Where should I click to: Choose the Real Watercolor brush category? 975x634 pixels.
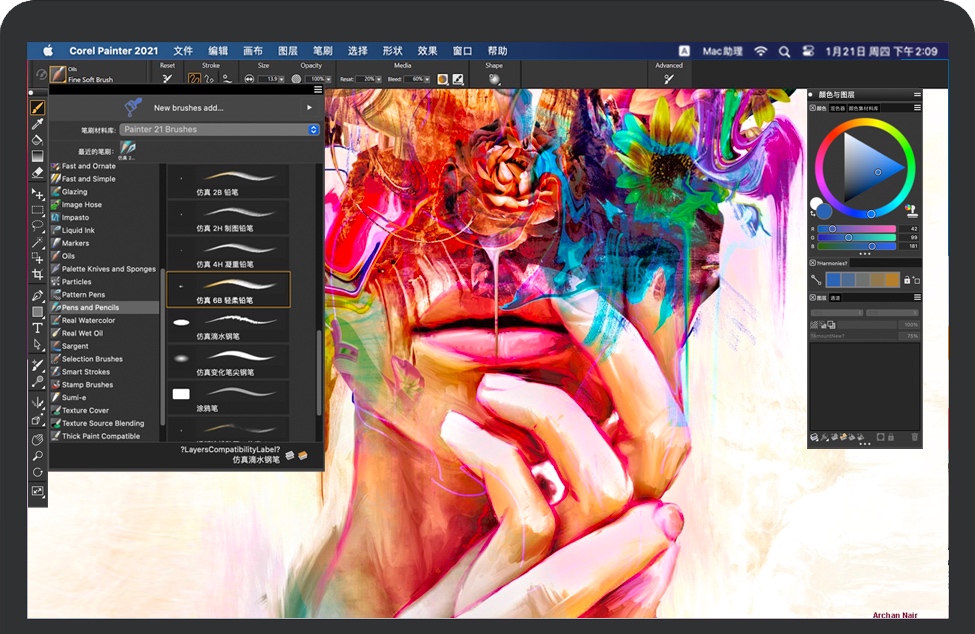pyautogui.click(x=88, y=320)
